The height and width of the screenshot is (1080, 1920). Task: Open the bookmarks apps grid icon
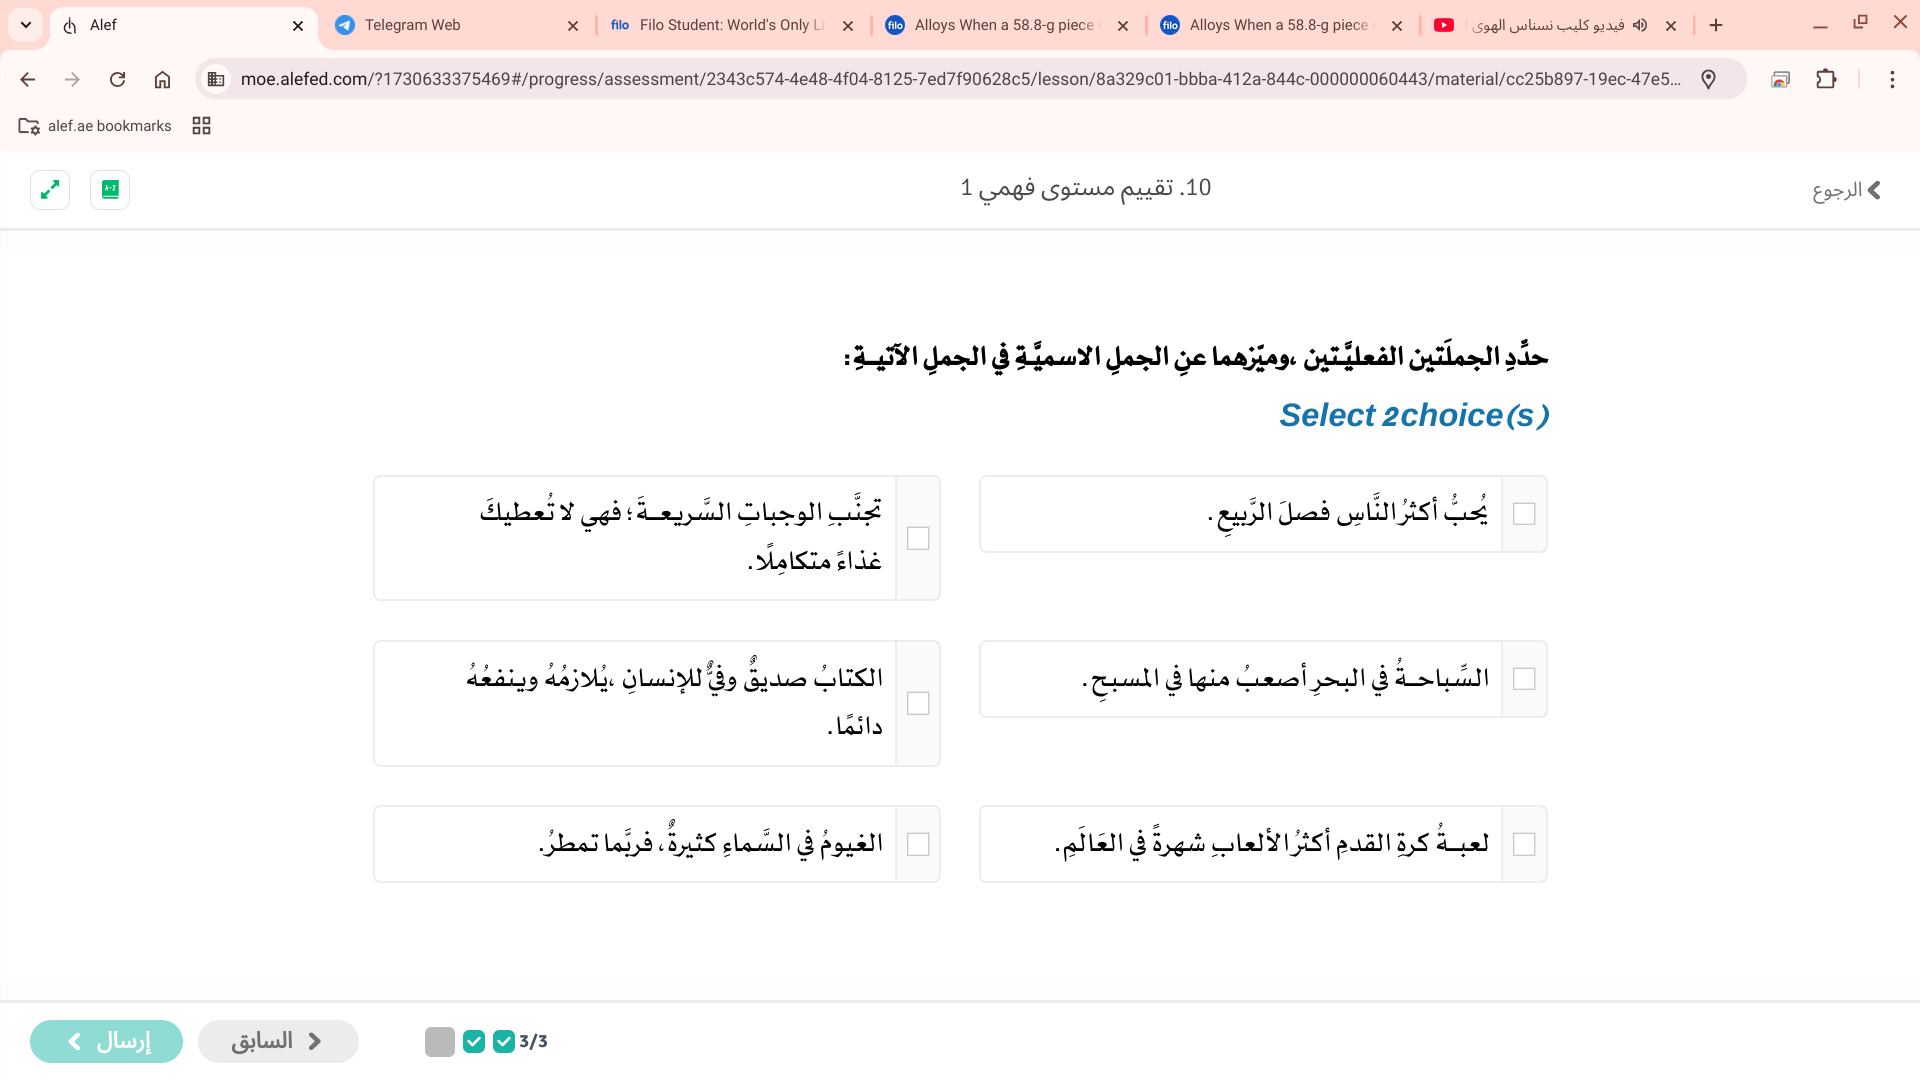click(201, 126)
